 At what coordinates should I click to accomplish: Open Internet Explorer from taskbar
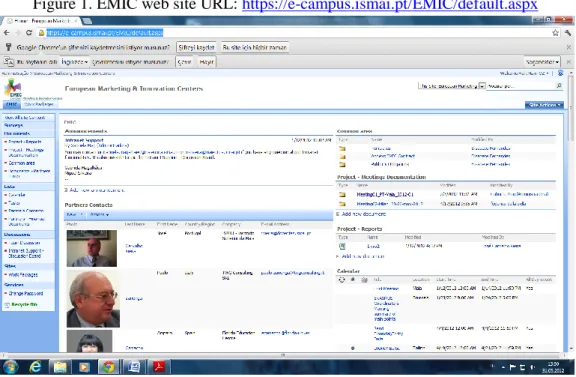click(x=35, y=367)
